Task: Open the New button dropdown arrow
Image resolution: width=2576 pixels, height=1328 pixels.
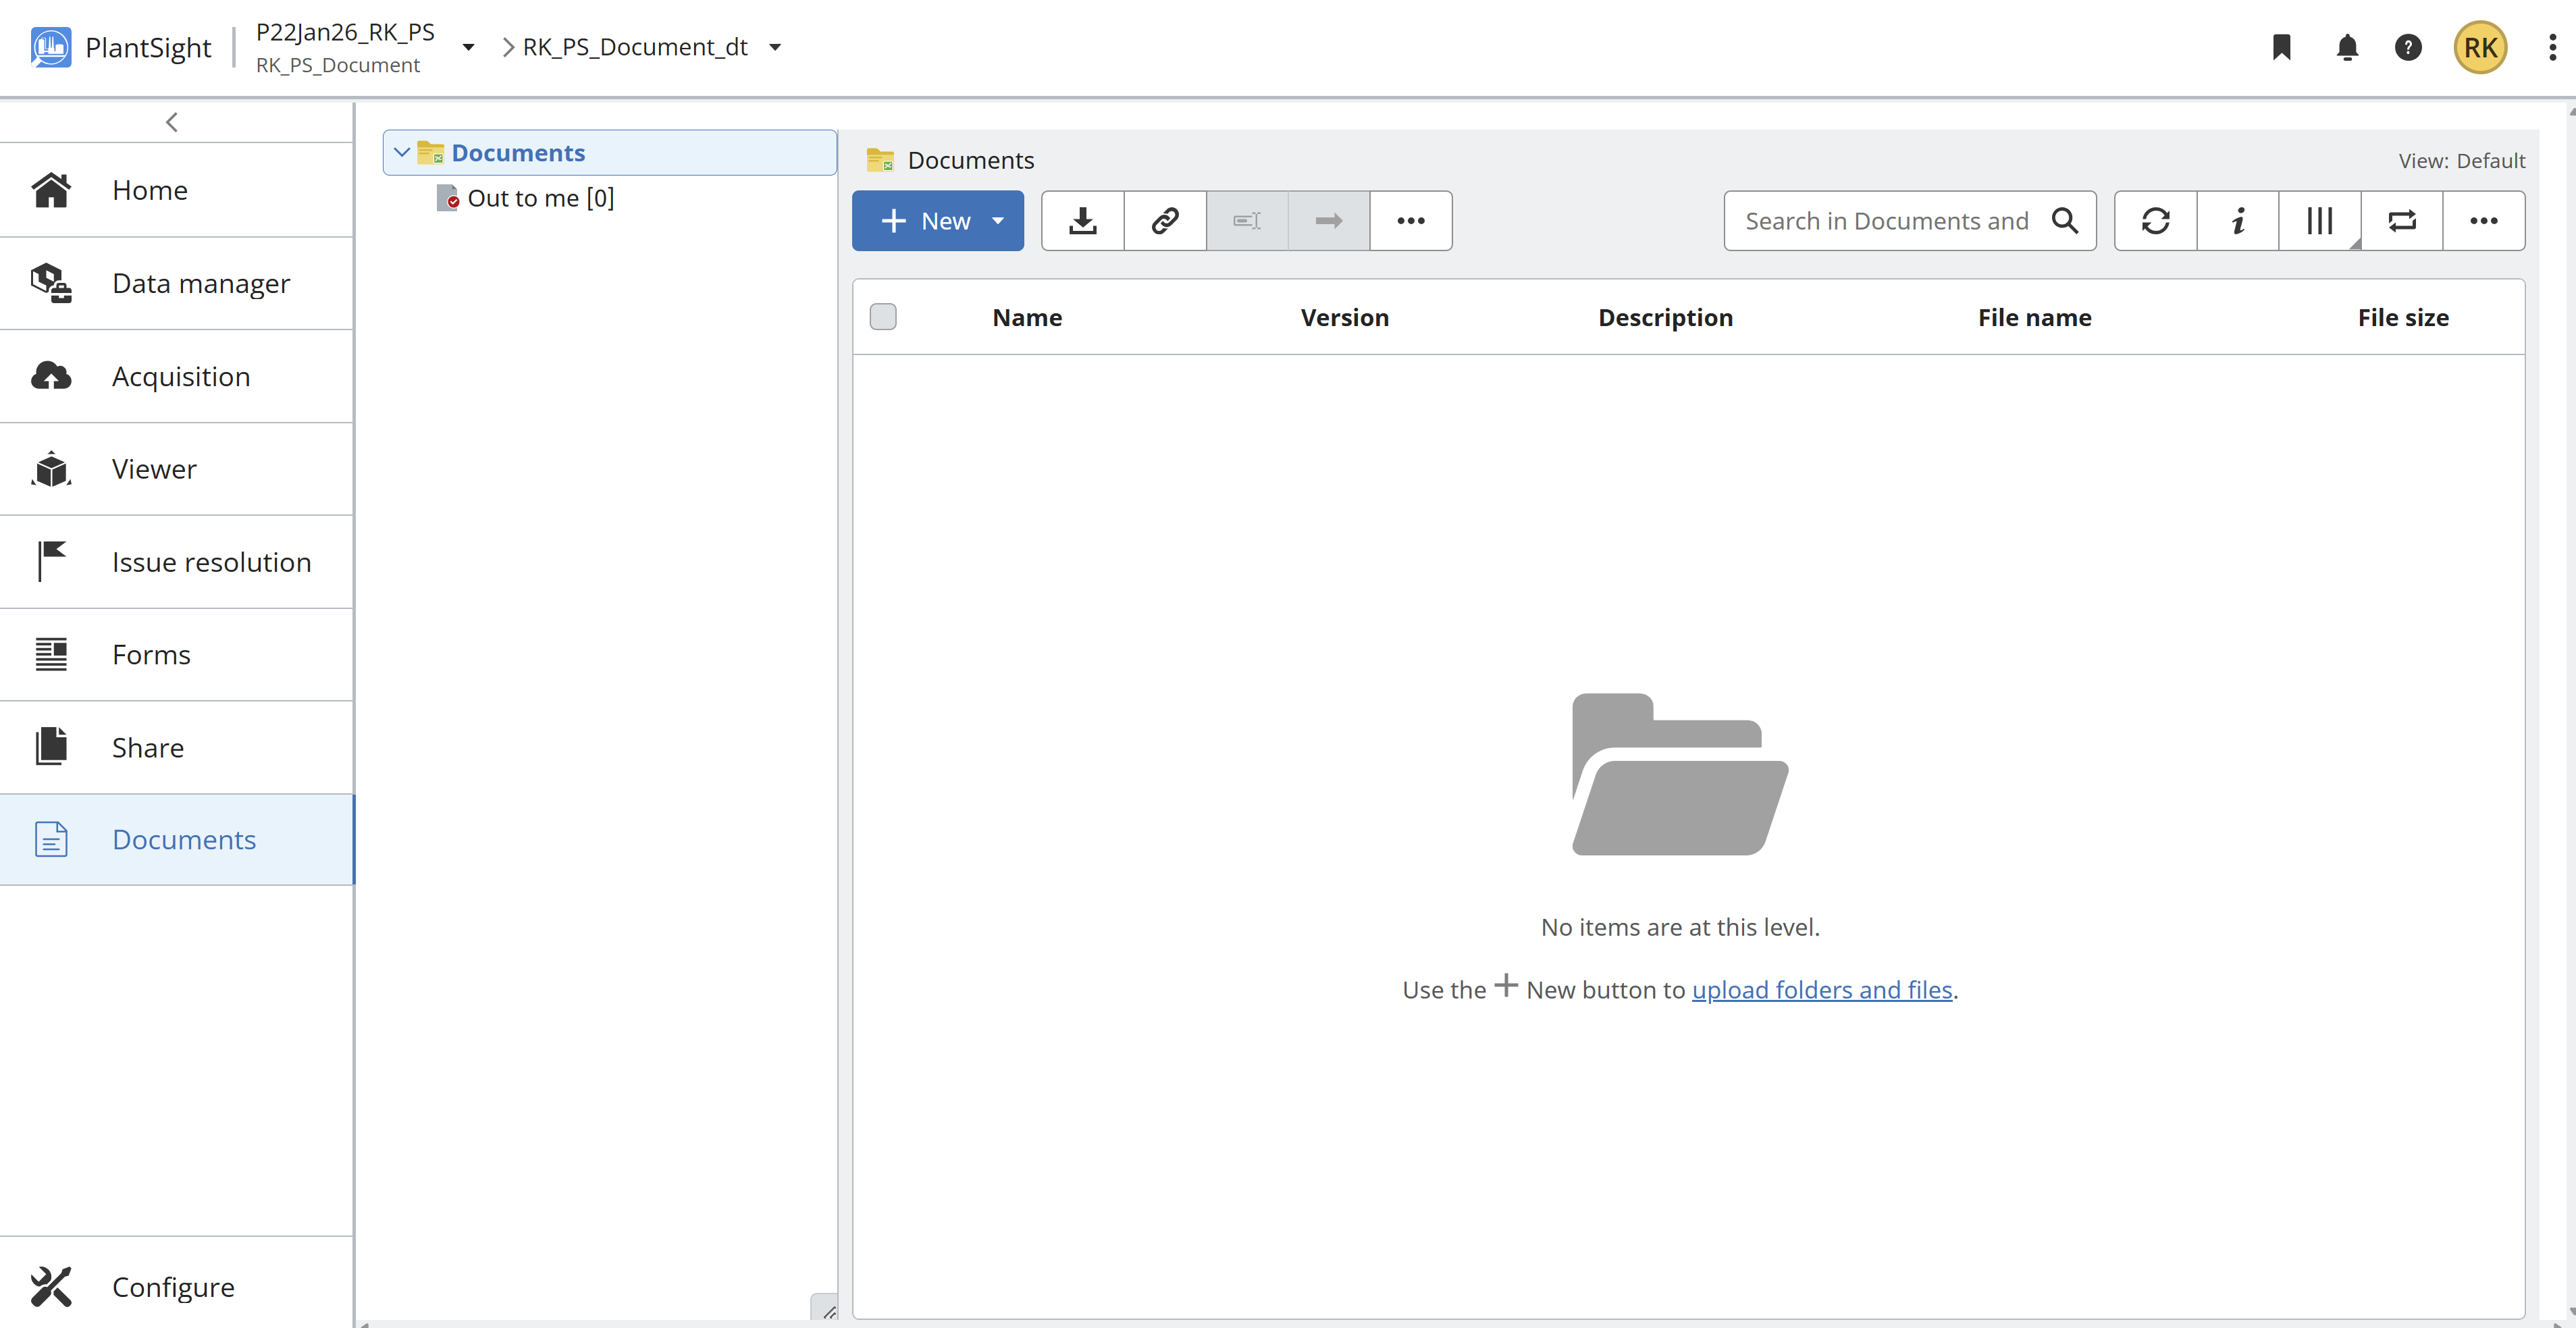Action: pos(997,221)
